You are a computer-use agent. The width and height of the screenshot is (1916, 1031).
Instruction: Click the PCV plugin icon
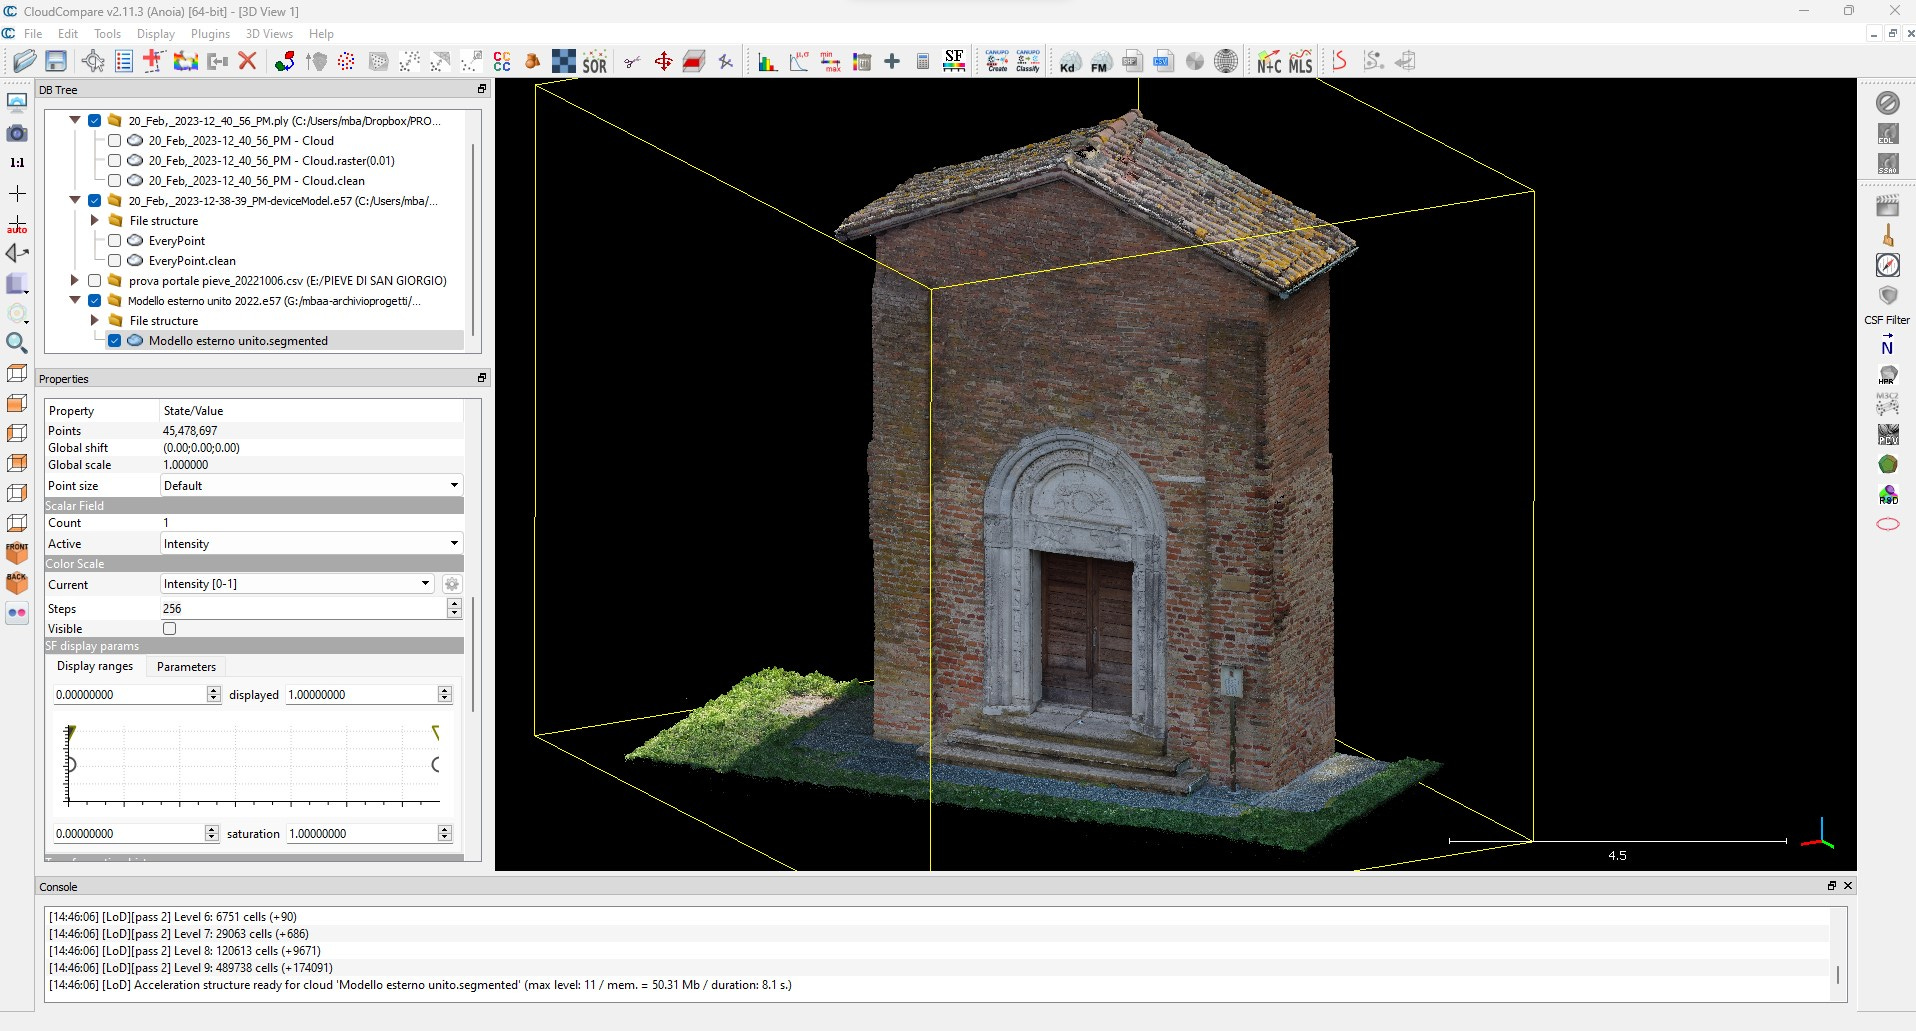tap(1887, 434)
